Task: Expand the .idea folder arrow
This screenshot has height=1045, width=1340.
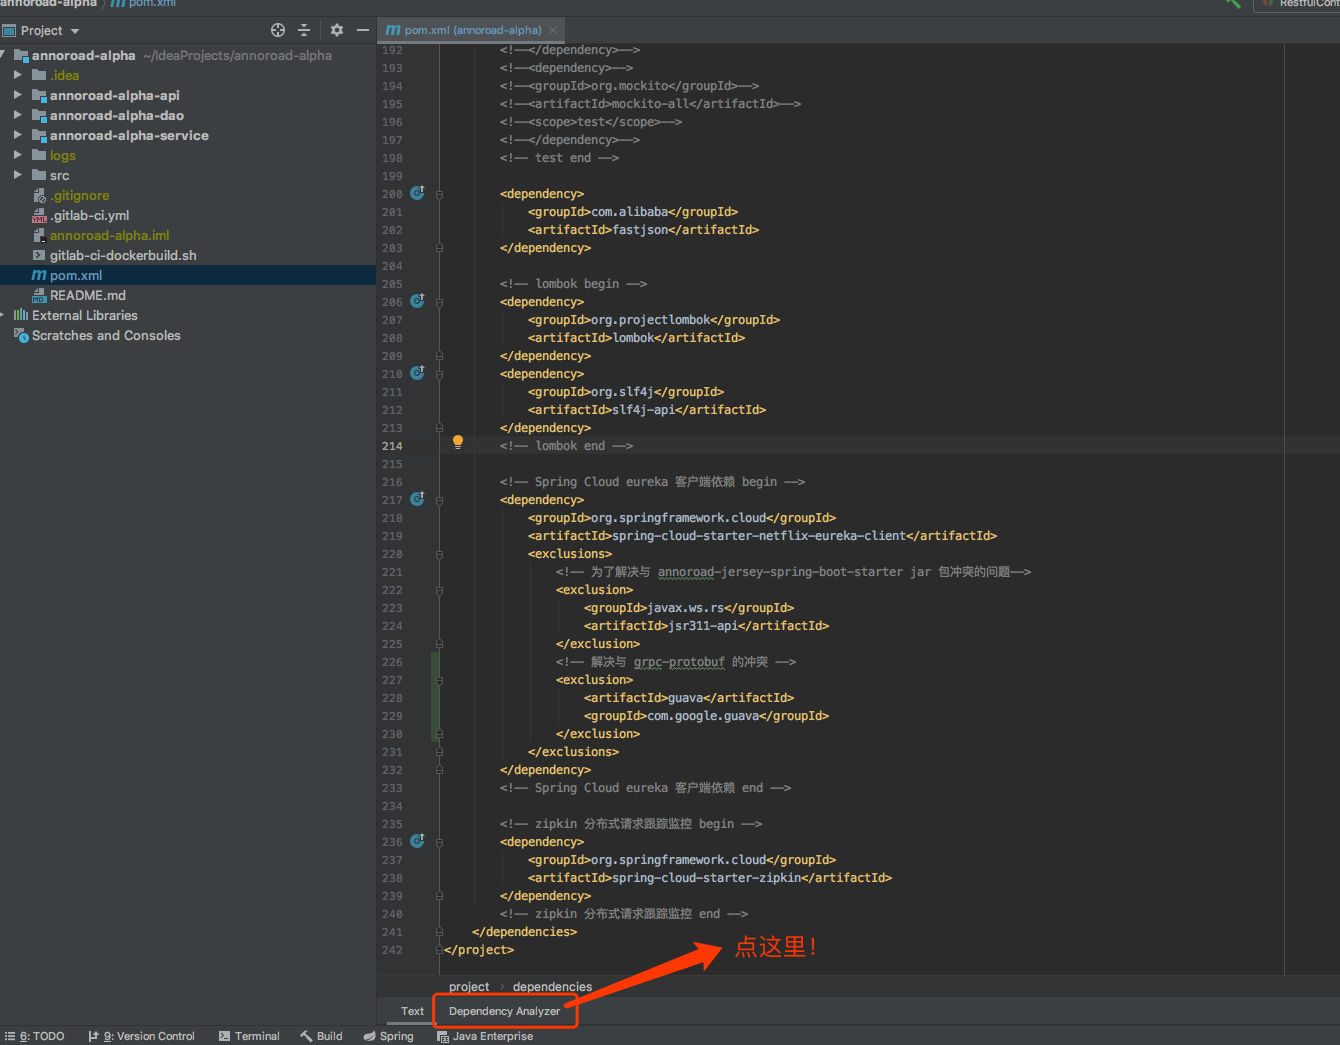Action: coord(17,75)
